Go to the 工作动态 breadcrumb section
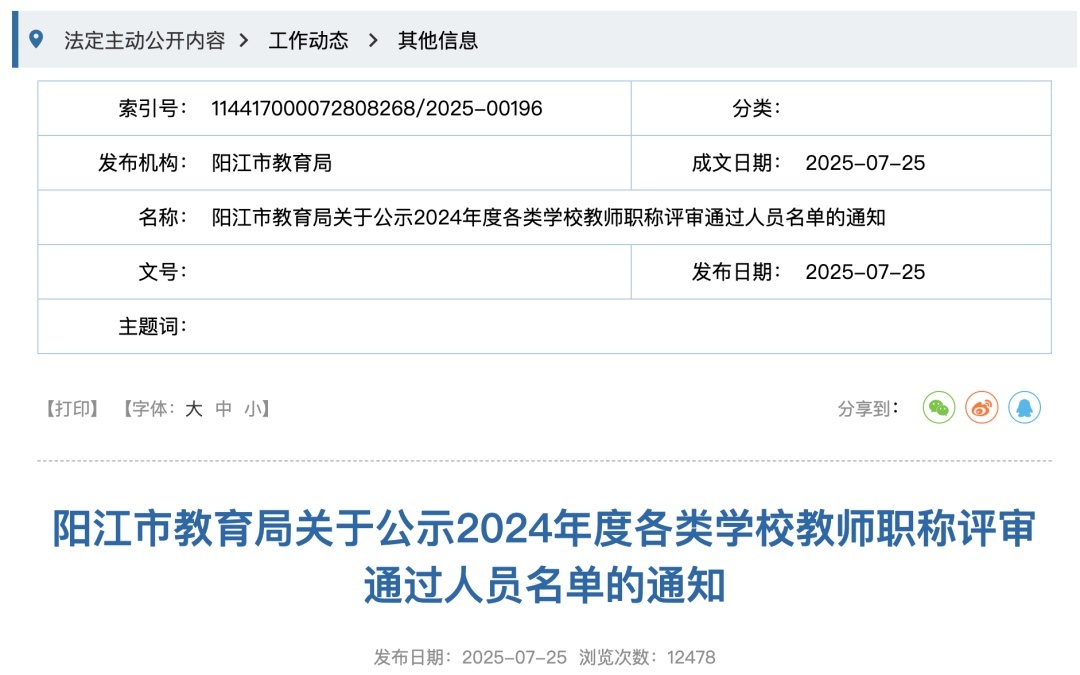This screenshot has width=1080, height=675. point(308,40)
